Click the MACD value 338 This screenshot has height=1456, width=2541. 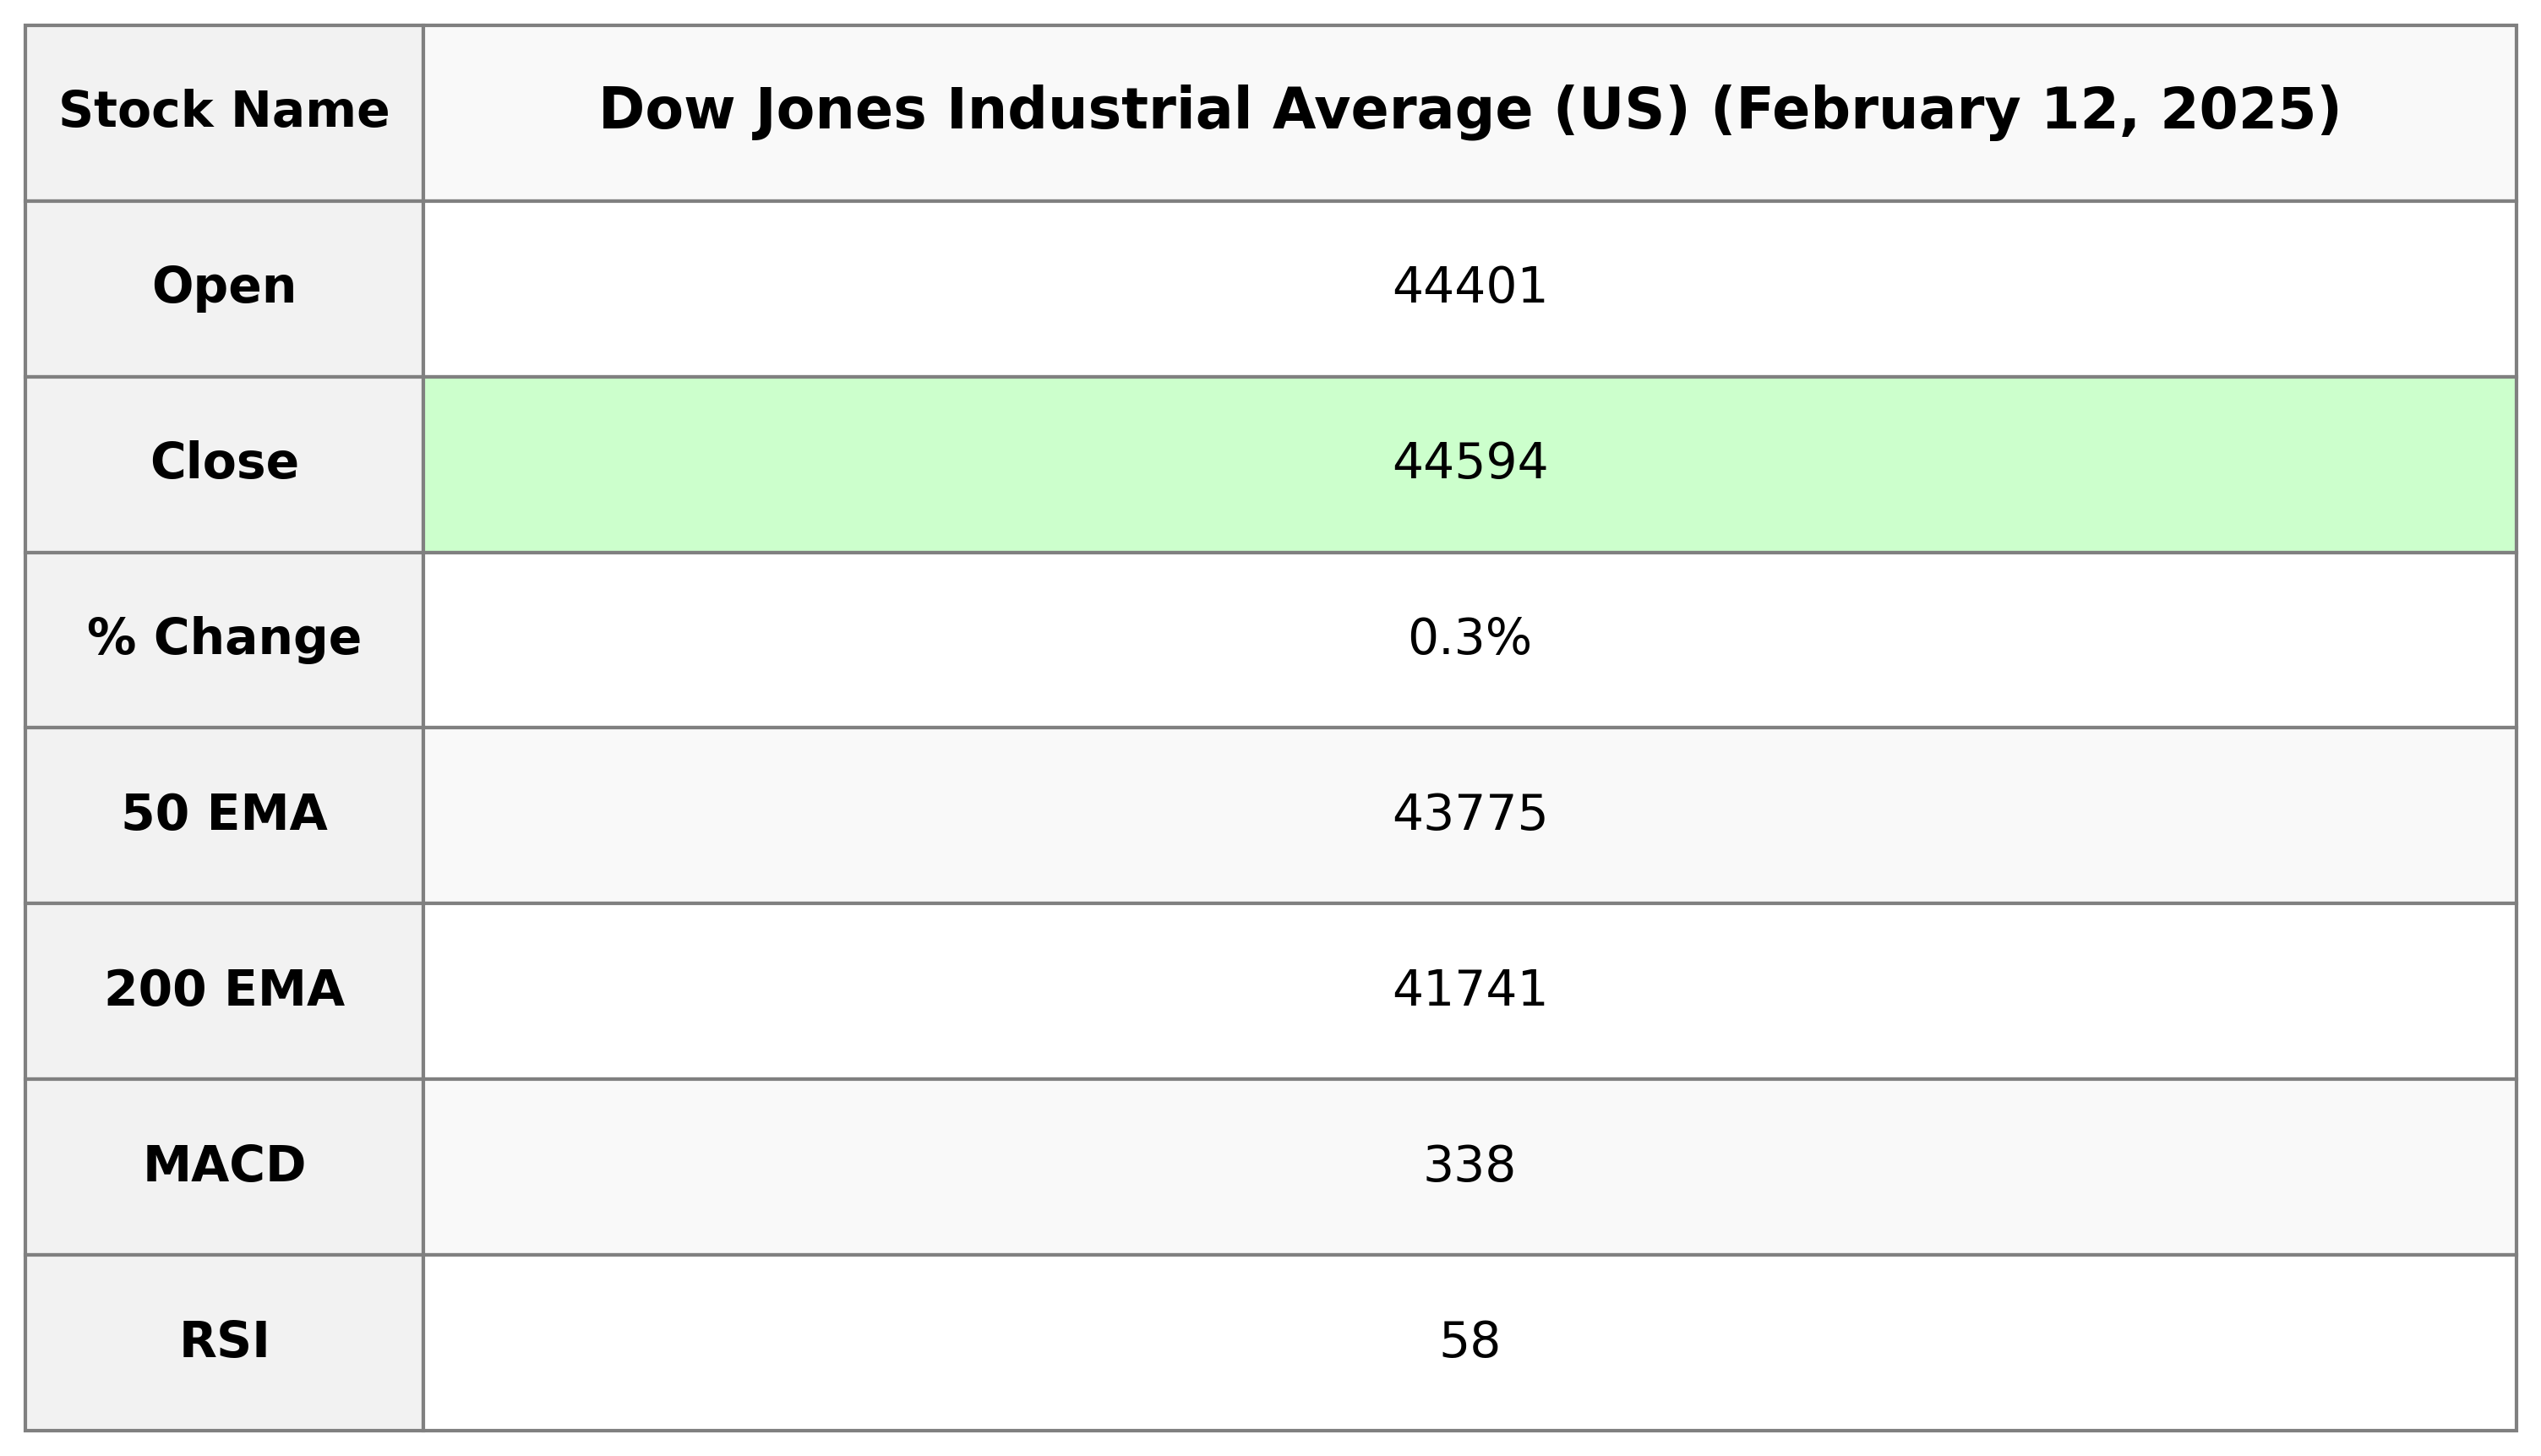(1469, 1166)
